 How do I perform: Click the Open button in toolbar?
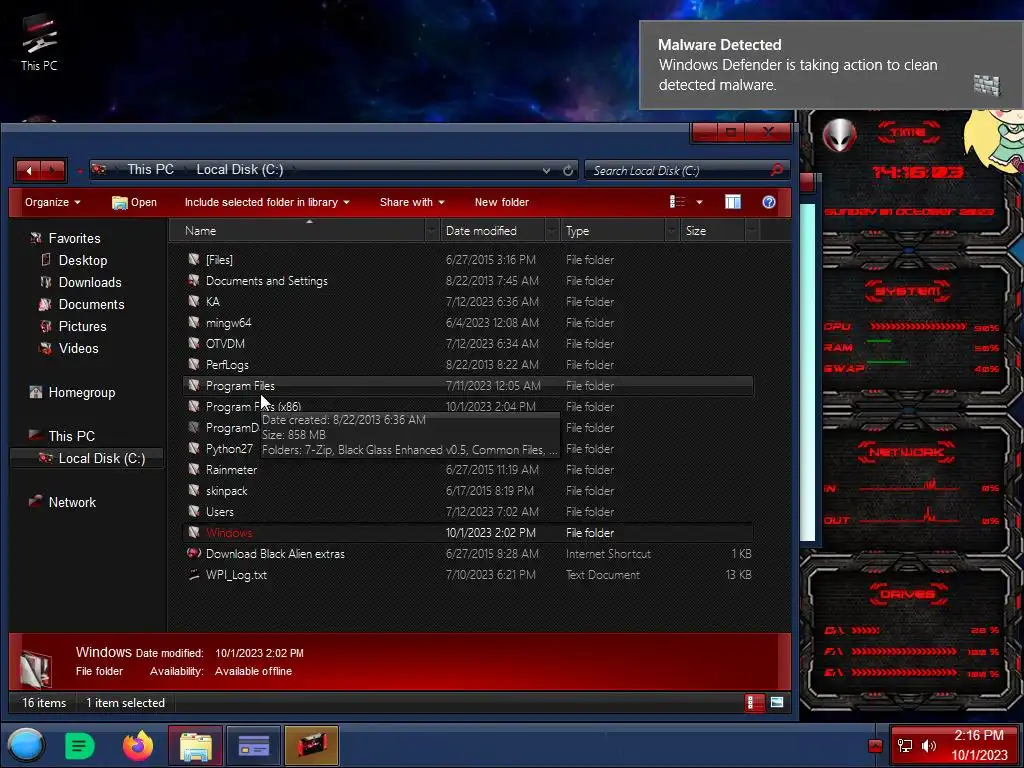[x=134, y=202]
